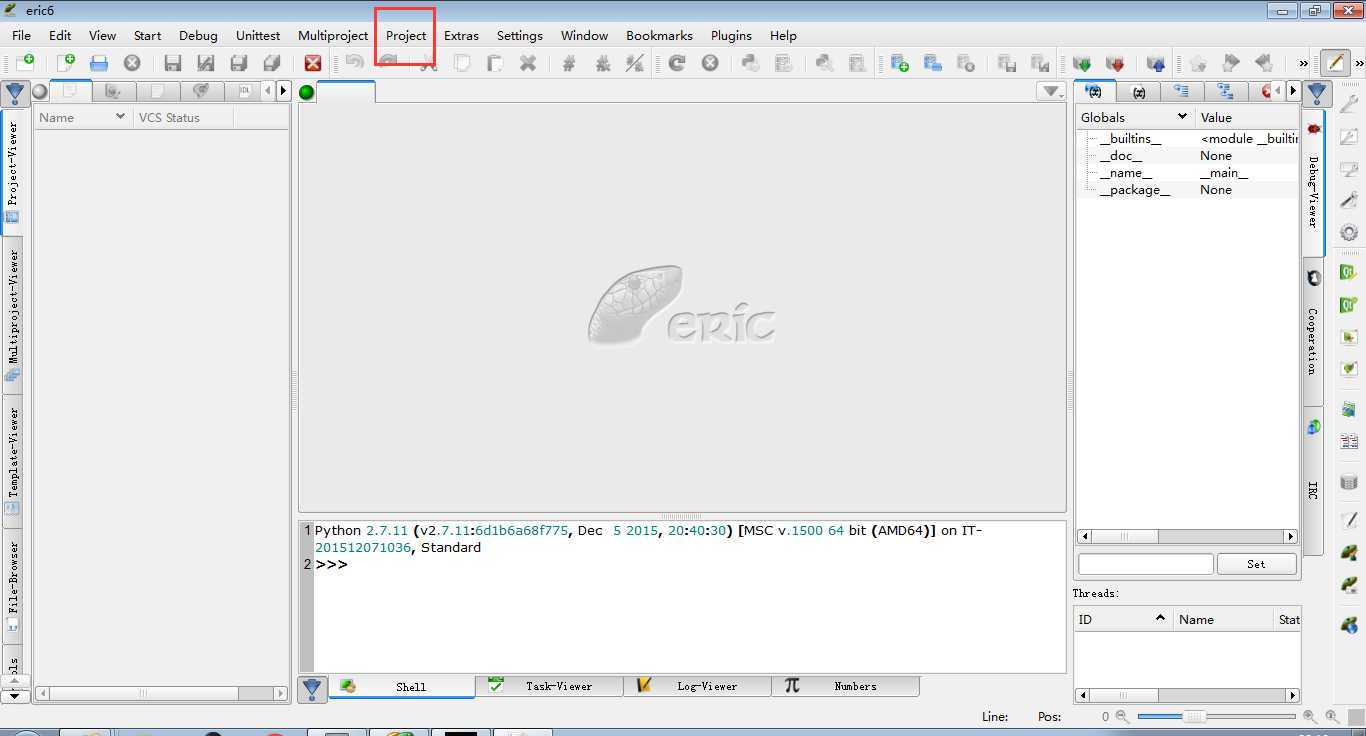Click the Open project blue document icon
This screenshot has height=736, width=1366.
tap(933, 63)
